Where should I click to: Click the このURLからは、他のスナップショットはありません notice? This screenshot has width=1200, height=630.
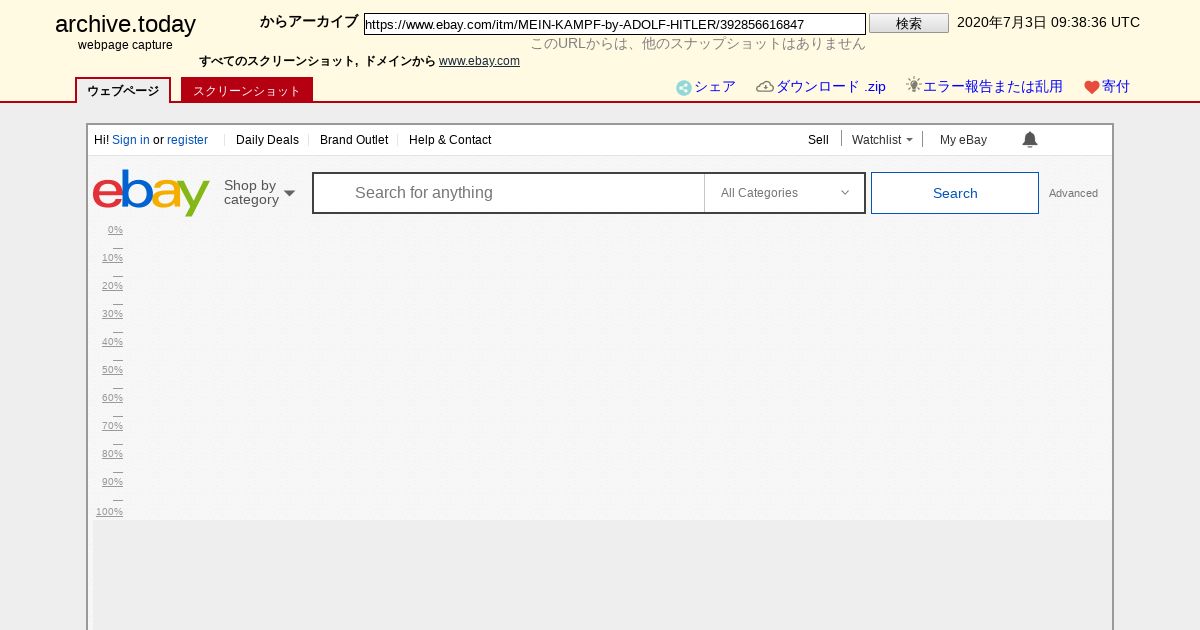[698, 44]
